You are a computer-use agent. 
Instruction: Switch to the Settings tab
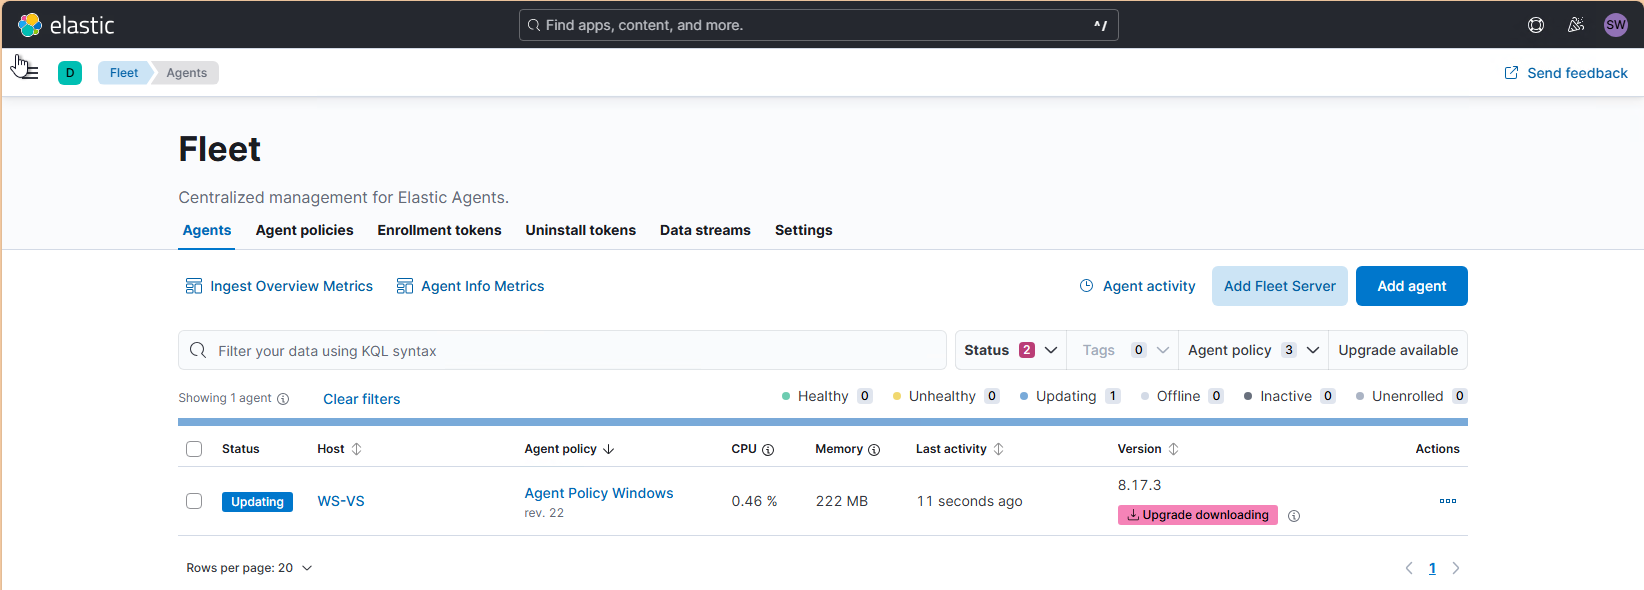803,230
